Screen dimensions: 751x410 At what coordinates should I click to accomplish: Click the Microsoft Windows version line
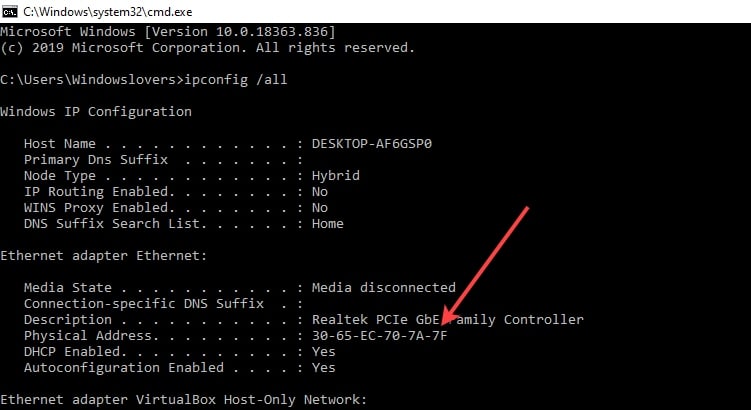[168, 32]
